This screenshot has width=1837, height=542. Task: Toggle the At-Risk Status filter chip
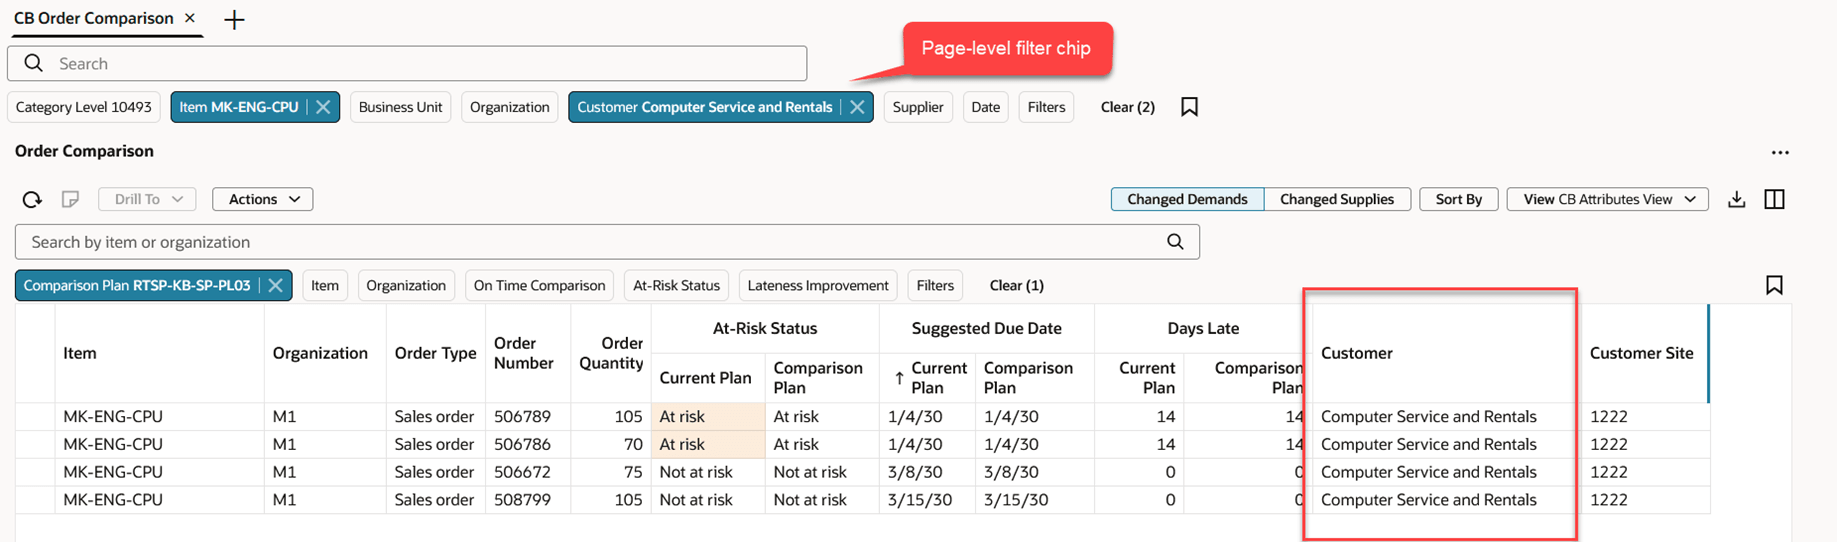pos(676,285)
